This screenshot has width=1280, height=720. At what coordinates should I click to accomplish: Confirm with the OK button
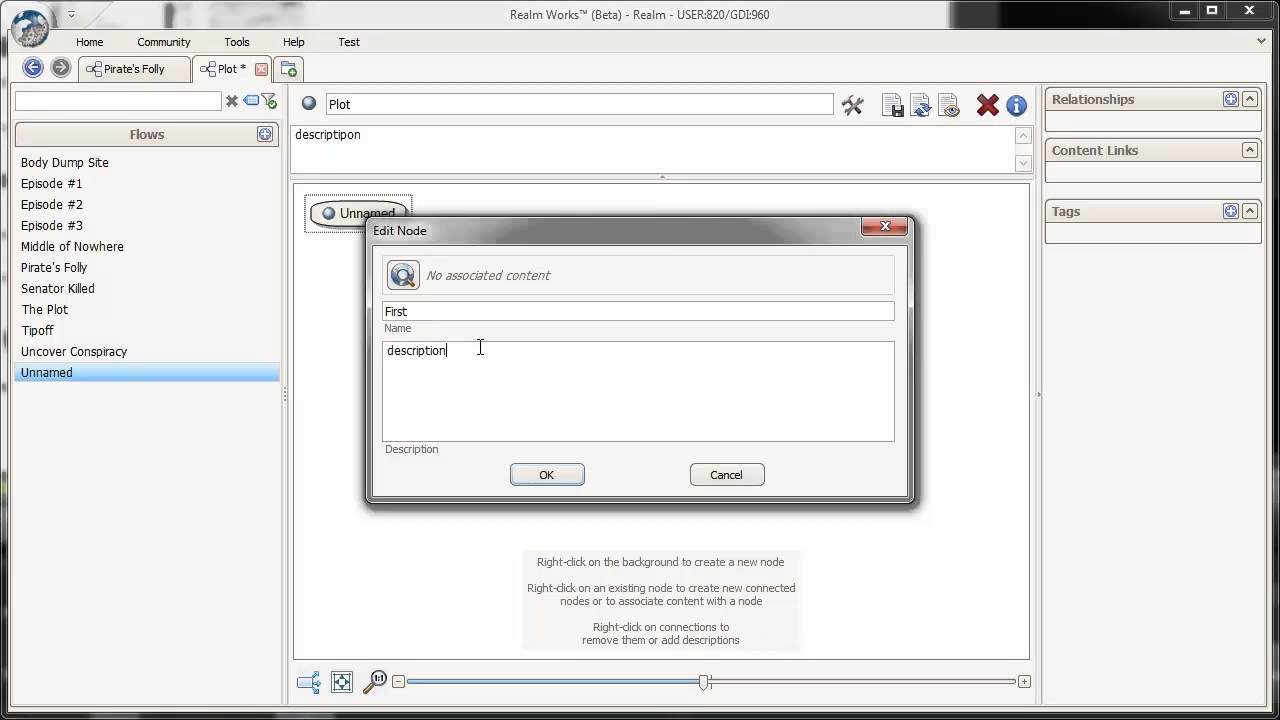[547, 475]
